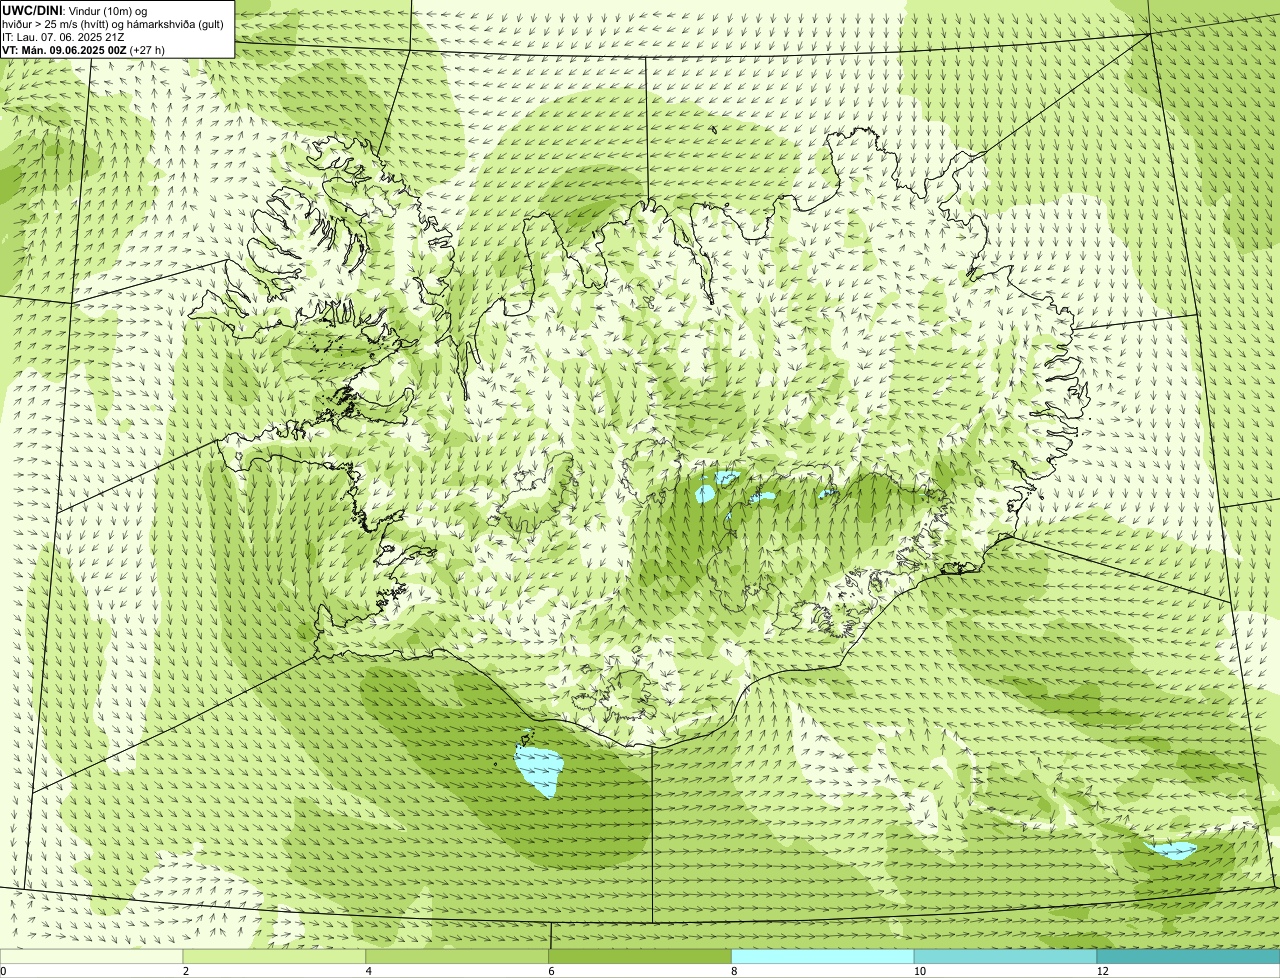The height and width of the screenshot is (978, 1280).
Task: Click the 6–8 m/s darker green legend segment
Action: point(641,956)
